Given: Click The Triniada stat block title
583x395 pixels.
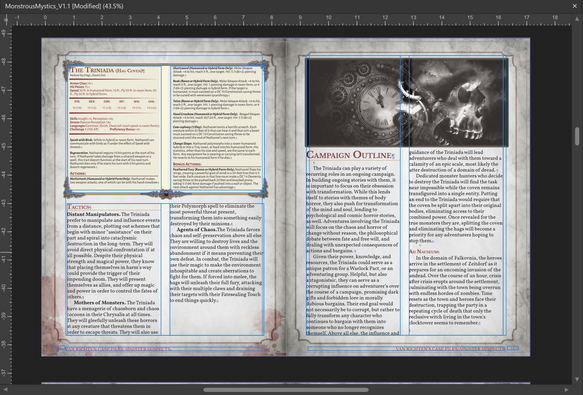Looking at the screenshot, I should 107,70.
